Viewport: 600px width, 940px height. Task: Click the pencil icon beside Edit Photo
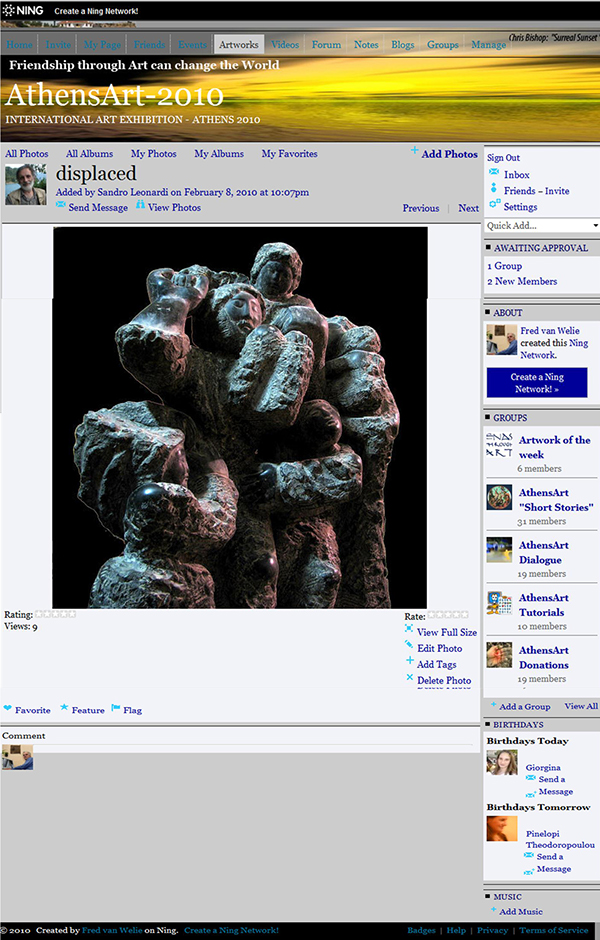[409, 645]
